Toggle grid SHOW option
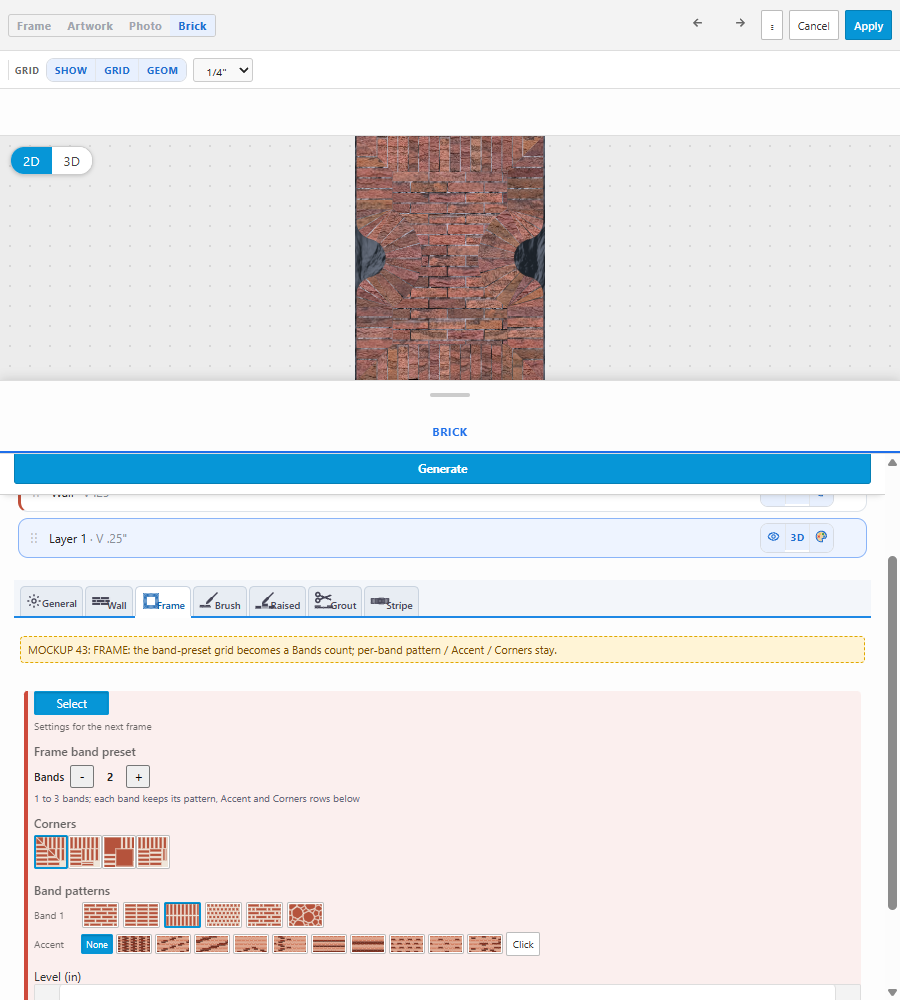This screenshot has width=900, height=1000. pos(71,70)
